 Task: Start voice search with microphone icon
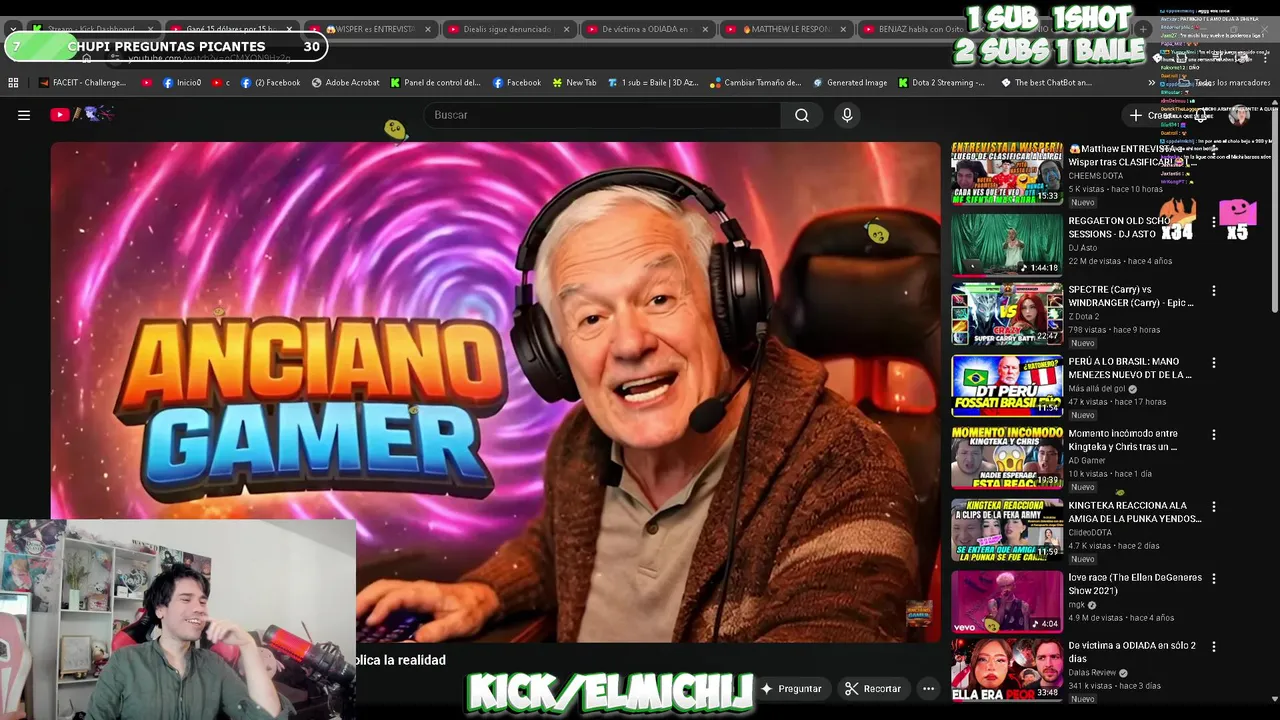click(847, 115)
